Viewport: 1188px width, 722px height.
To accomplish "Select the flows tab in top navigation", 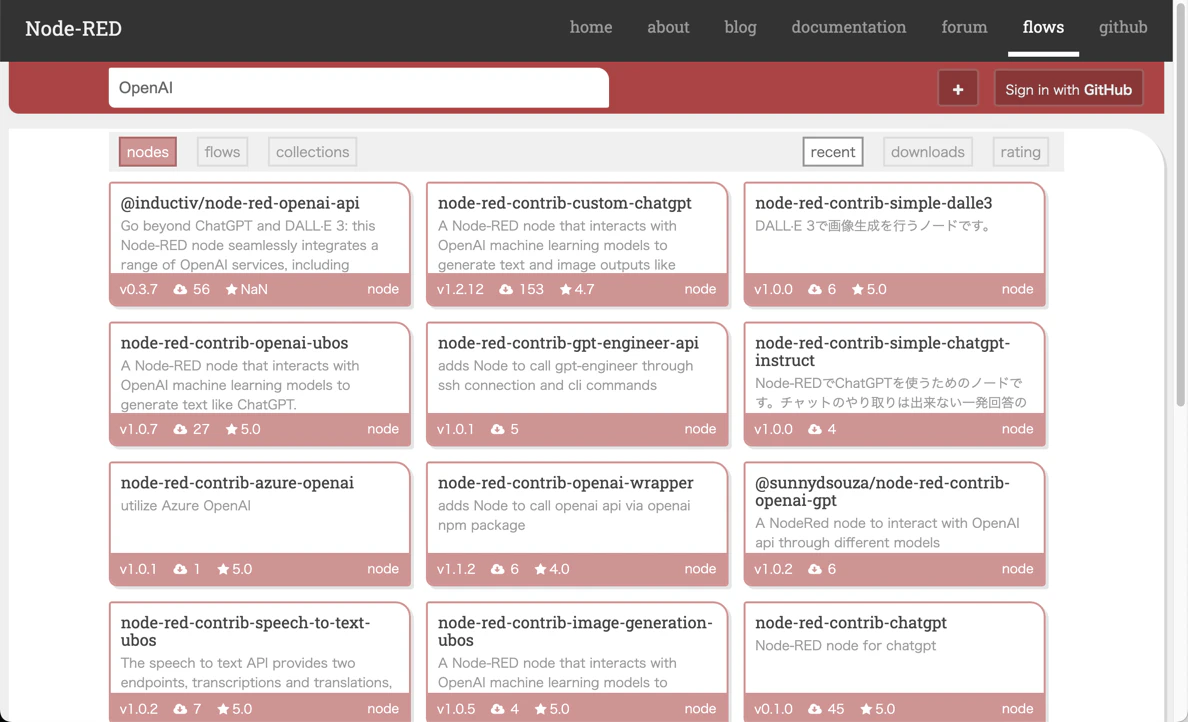I will click(x=1043, y=27).
